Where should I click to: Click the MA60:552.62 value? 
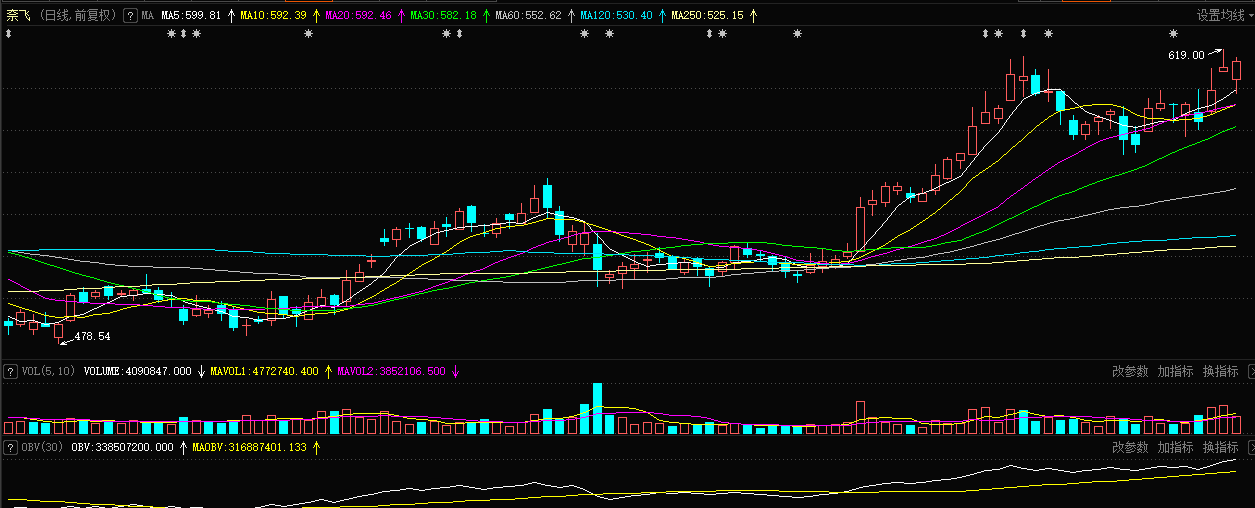pyautogui.click(x=528, y=16)
